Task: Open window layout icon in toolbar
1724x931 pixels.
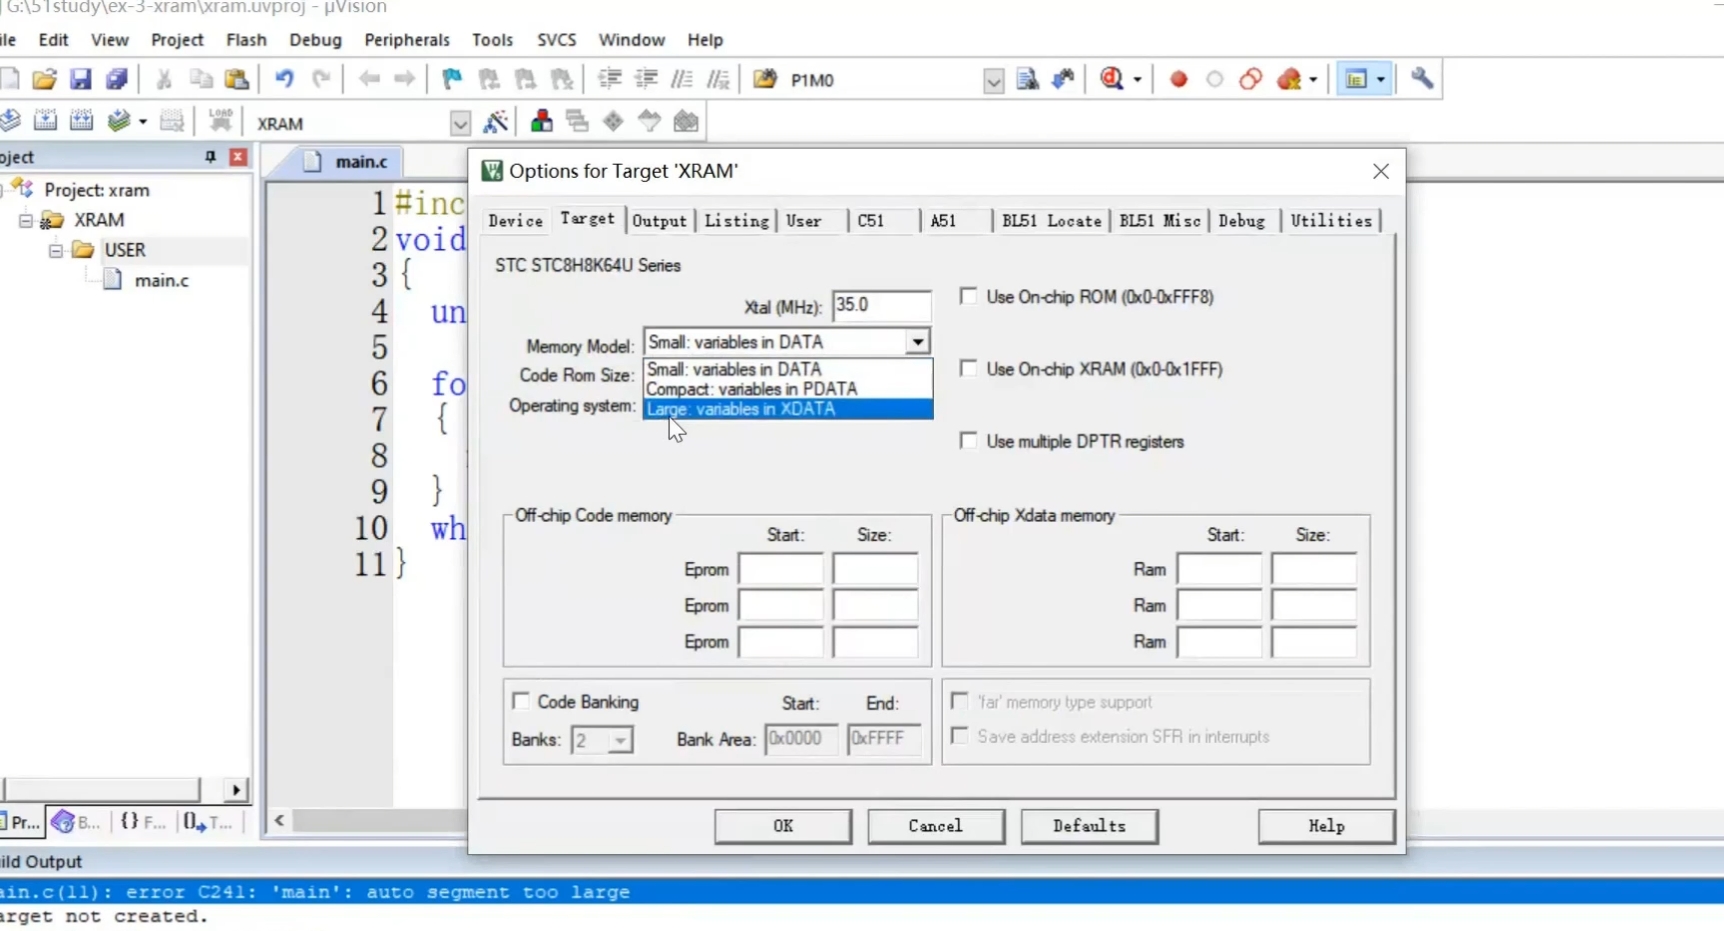Action: point(1356,79)
